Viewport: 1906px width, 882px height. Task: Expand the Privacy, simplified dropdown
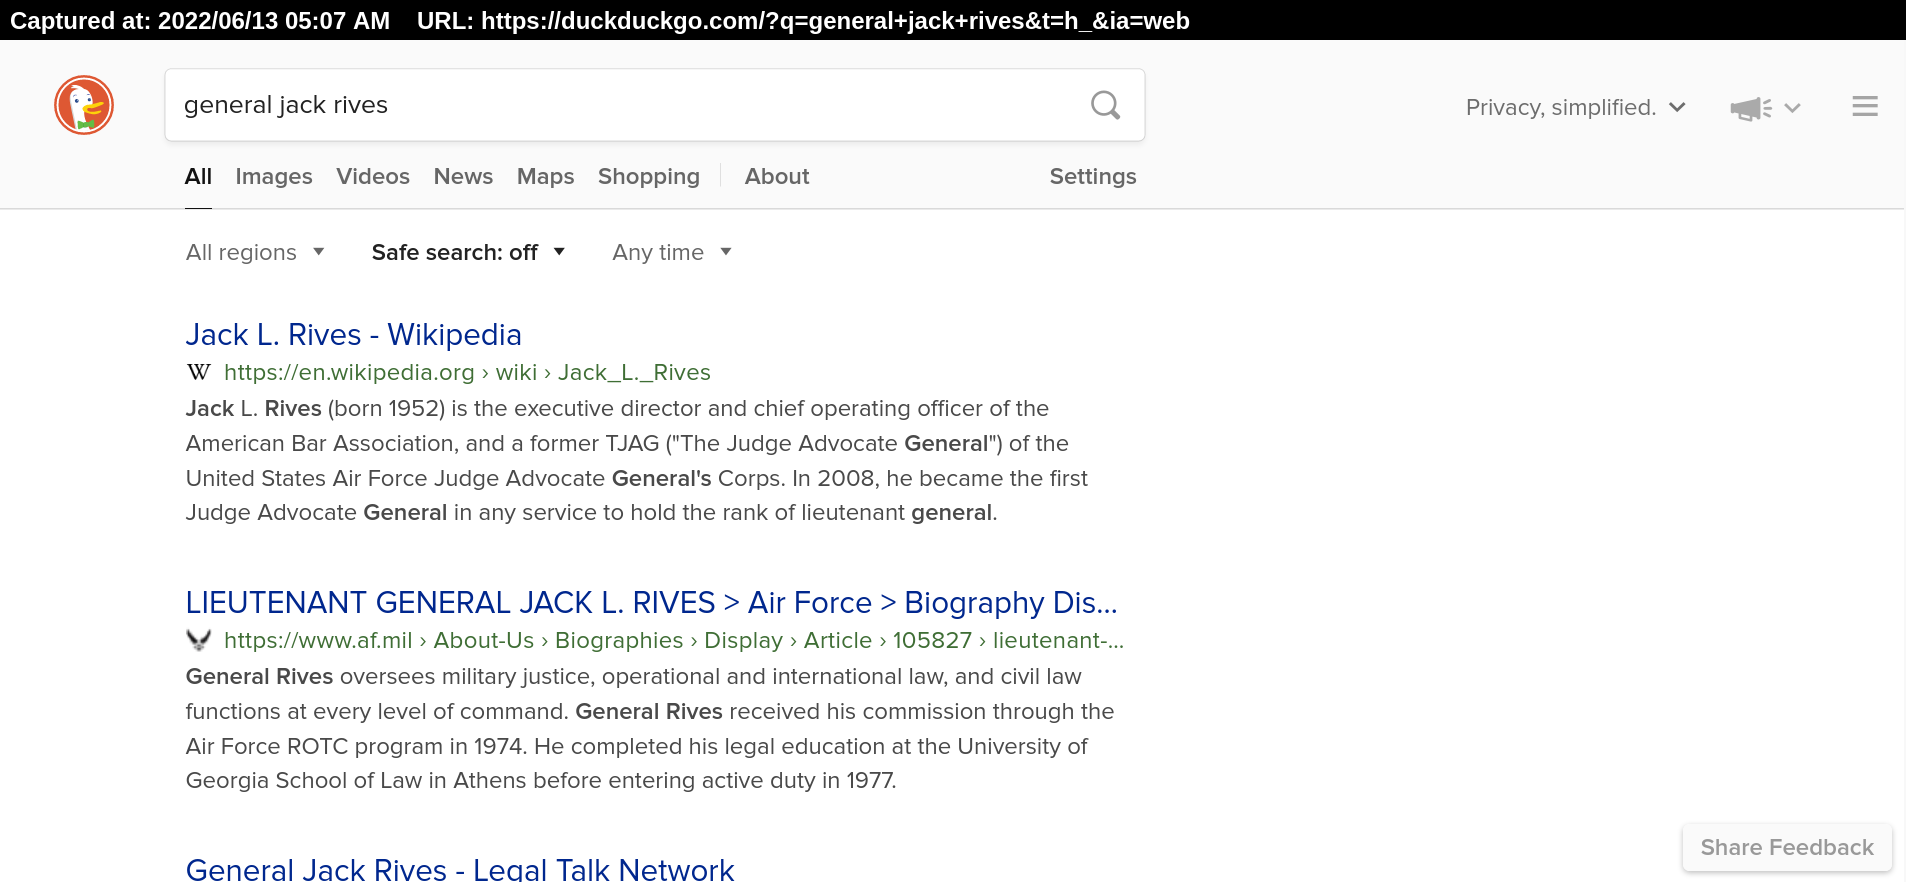click(1576, 107)
